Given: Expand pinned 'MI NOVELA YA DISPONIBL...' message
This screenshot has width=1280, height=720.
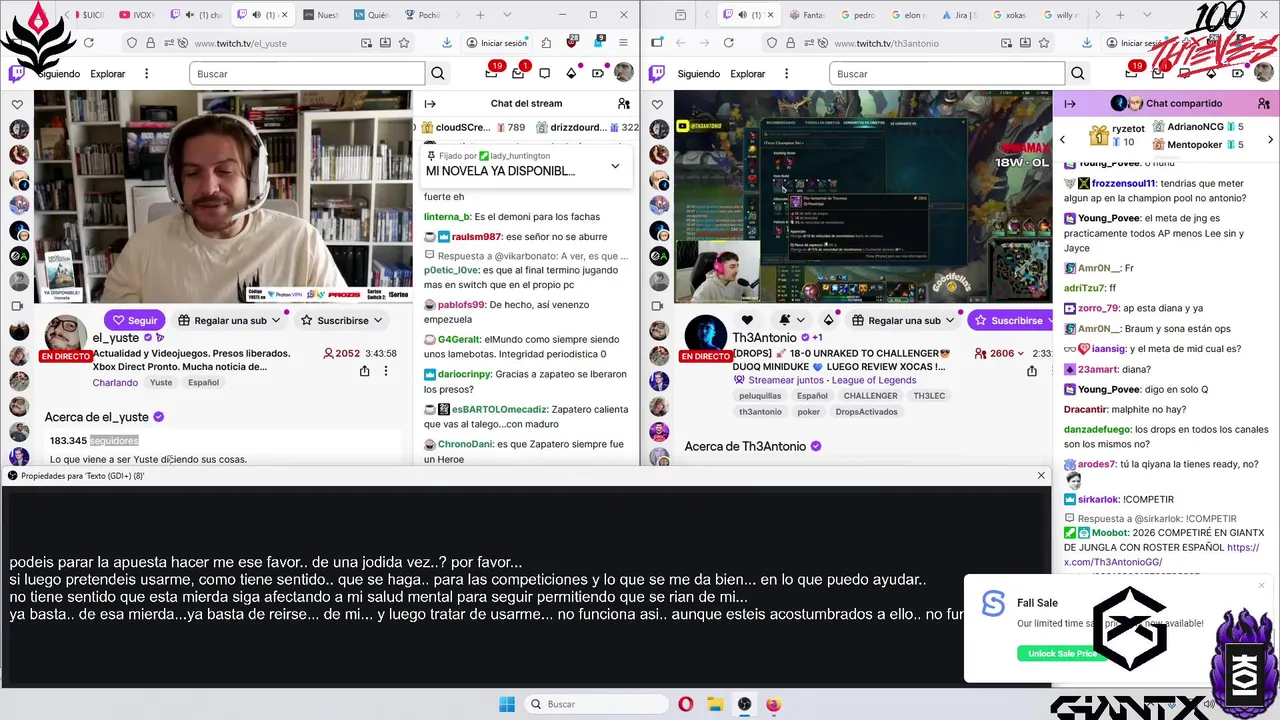Looking at the screenshot, I should pyautogui.click(x=615, y=166).
